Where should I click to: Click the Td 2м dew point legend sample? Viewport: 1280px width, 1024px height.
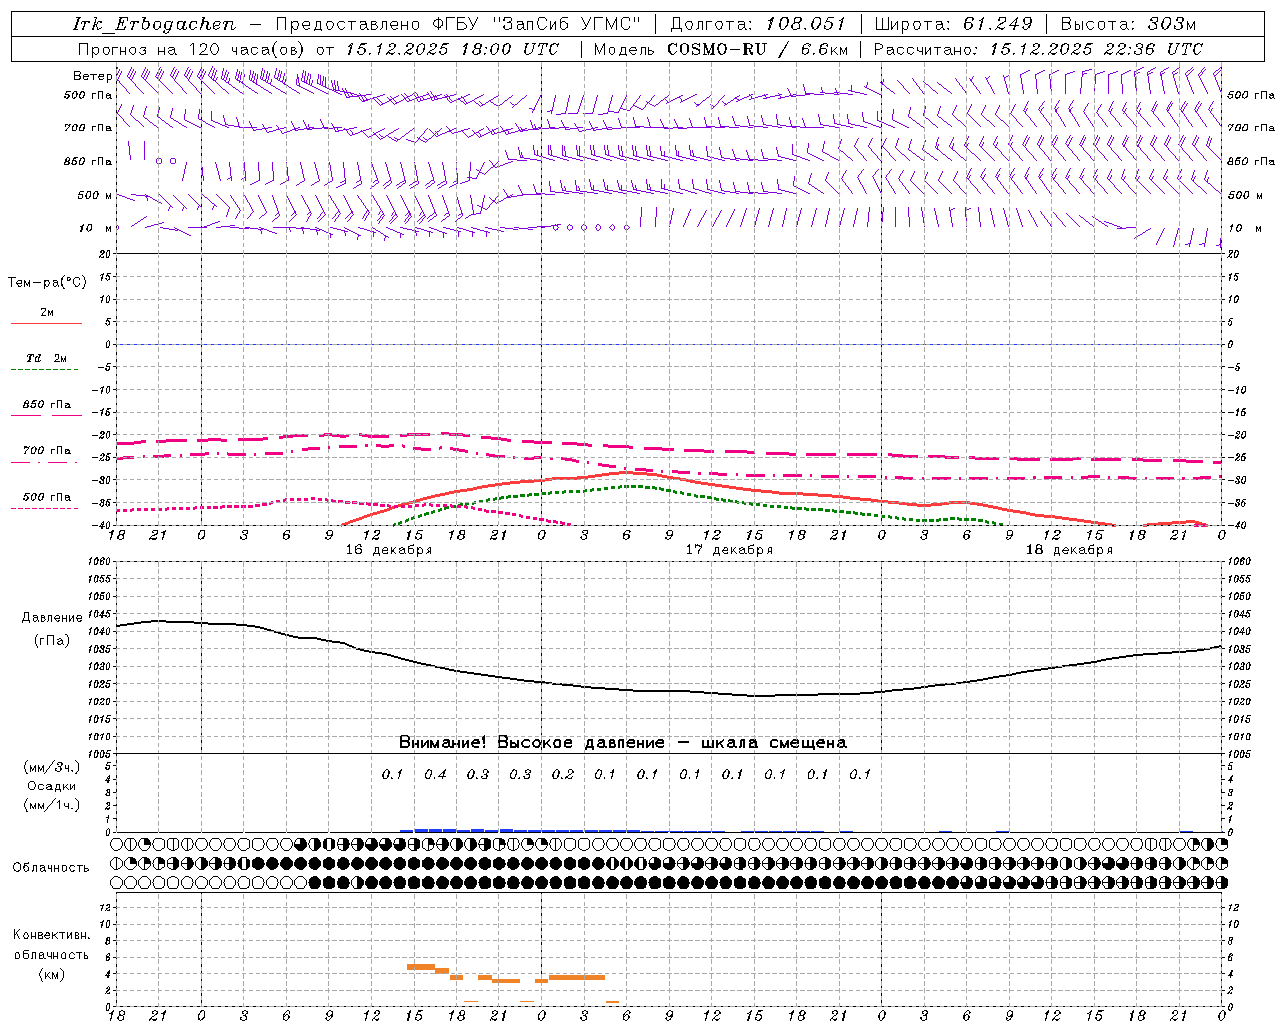click(46, 369)
